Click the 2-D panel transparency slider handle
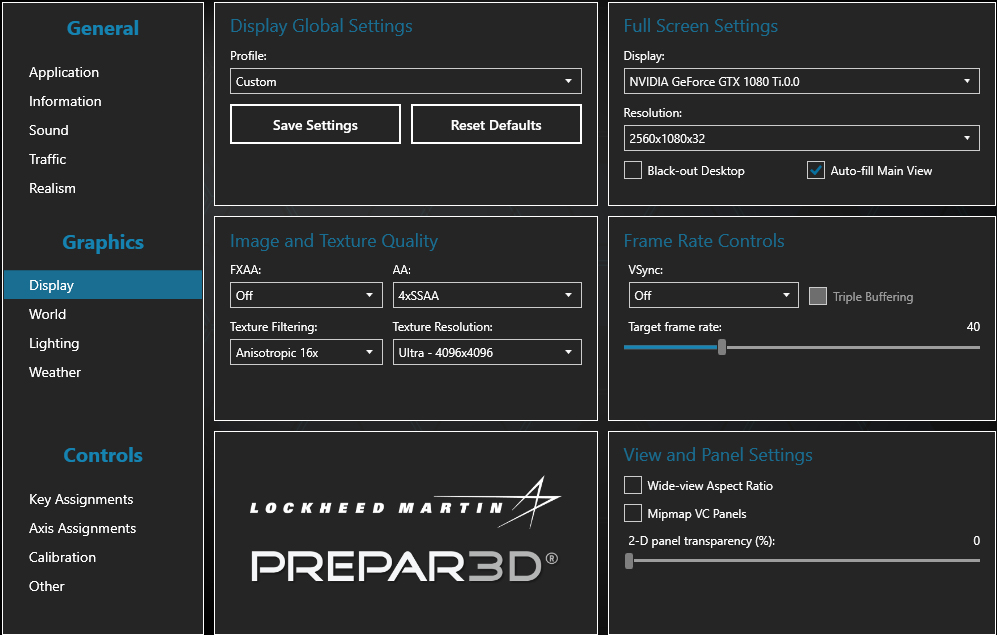 coord(629,561)
